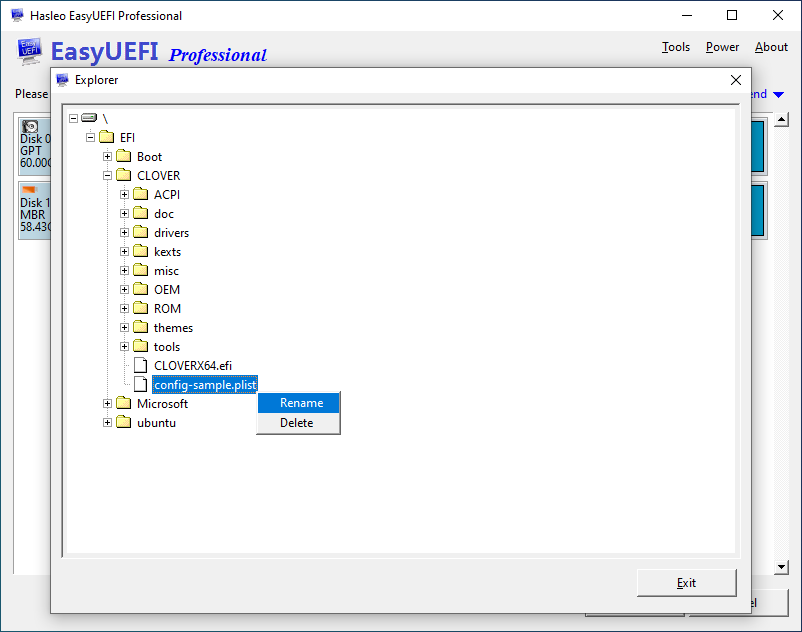Image resolution: width=802 pixels, height=632 pixels.
Task: Select the config-sample.plist file name
Action: click(205, 385)
